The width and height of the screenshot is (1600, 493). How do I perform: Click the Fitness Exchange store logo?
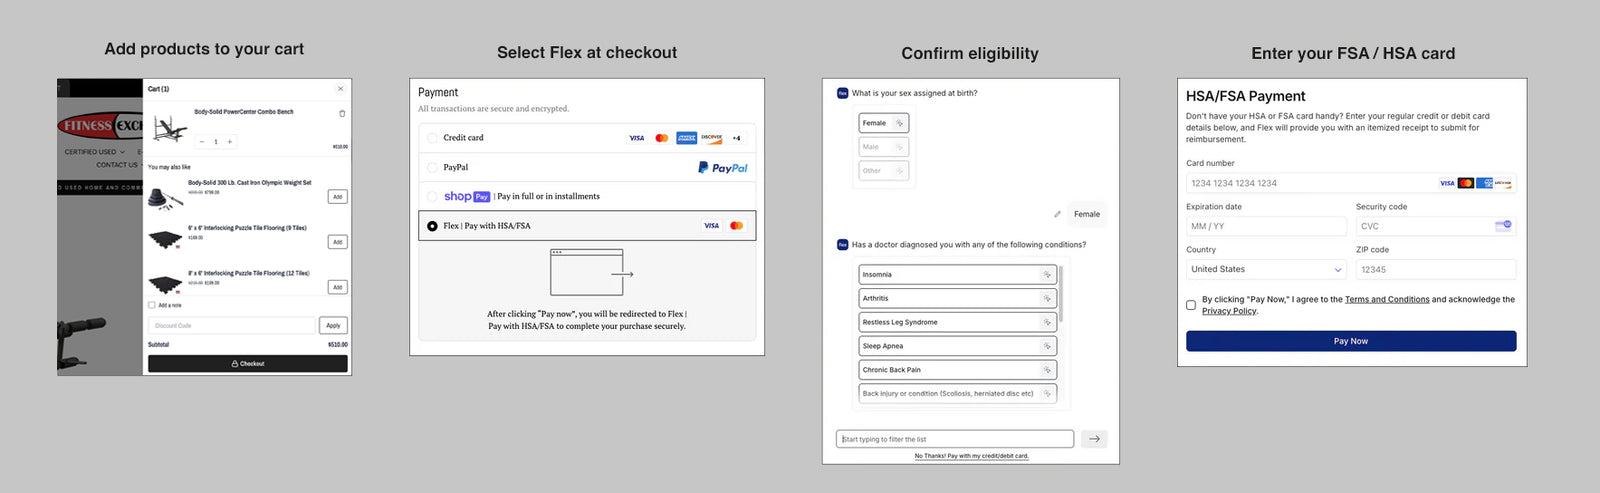100,126
